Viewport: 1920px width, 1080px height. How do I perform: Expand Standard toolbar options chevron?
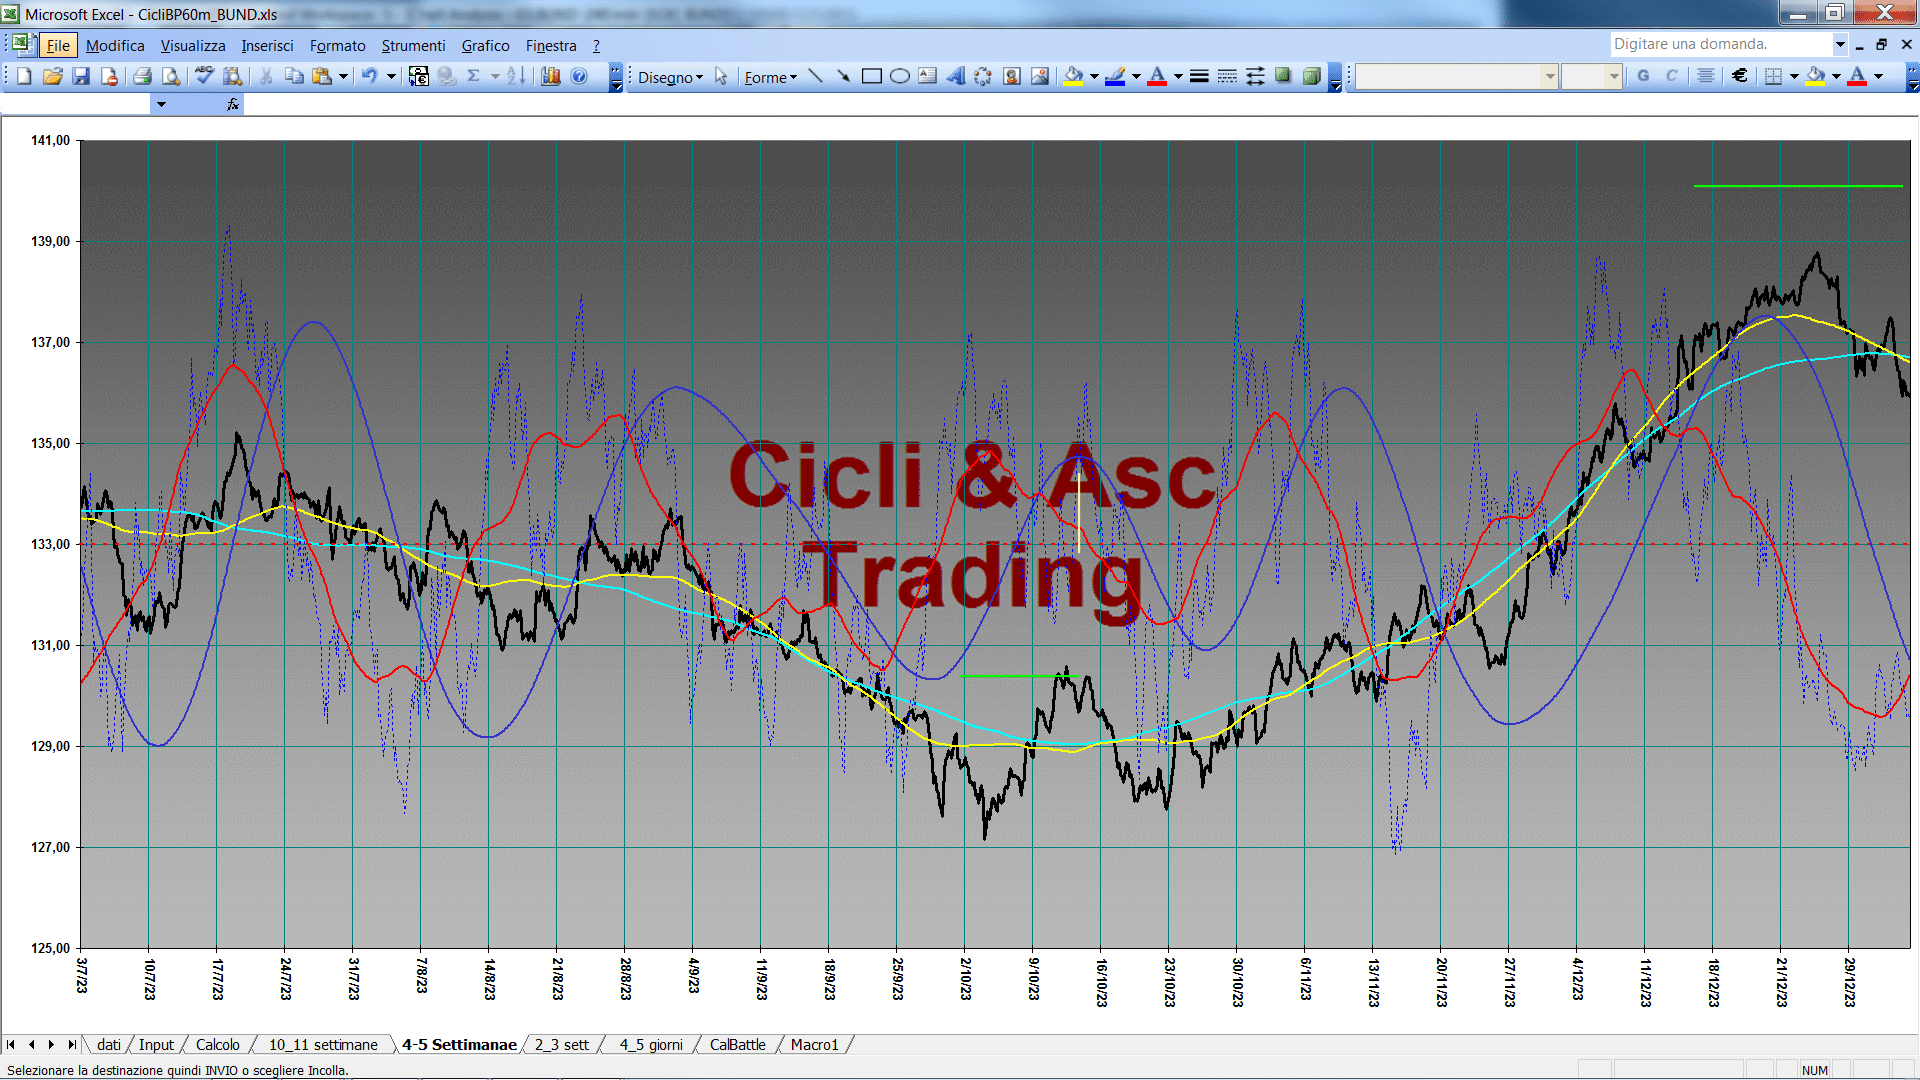click(616, 77)
